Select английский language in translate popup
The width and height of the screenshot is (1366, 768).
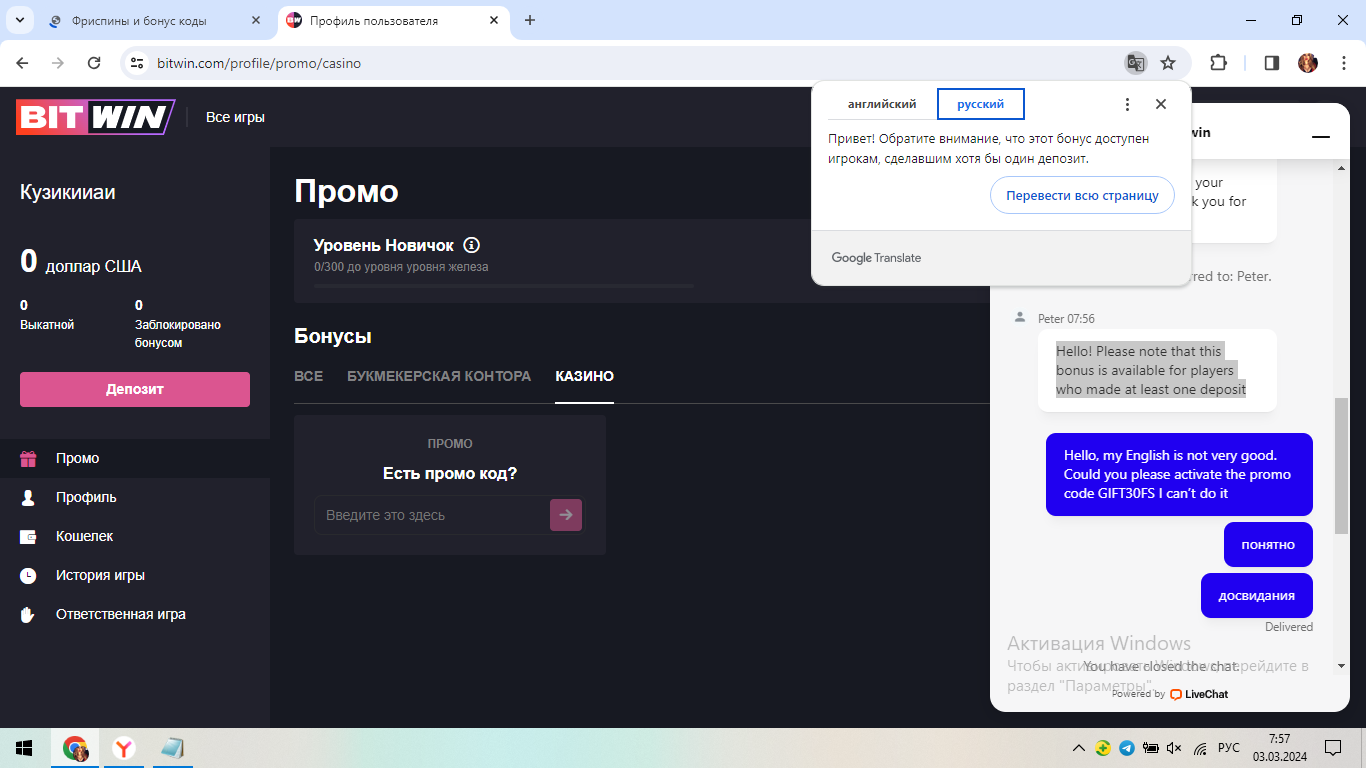pos(882,104)
